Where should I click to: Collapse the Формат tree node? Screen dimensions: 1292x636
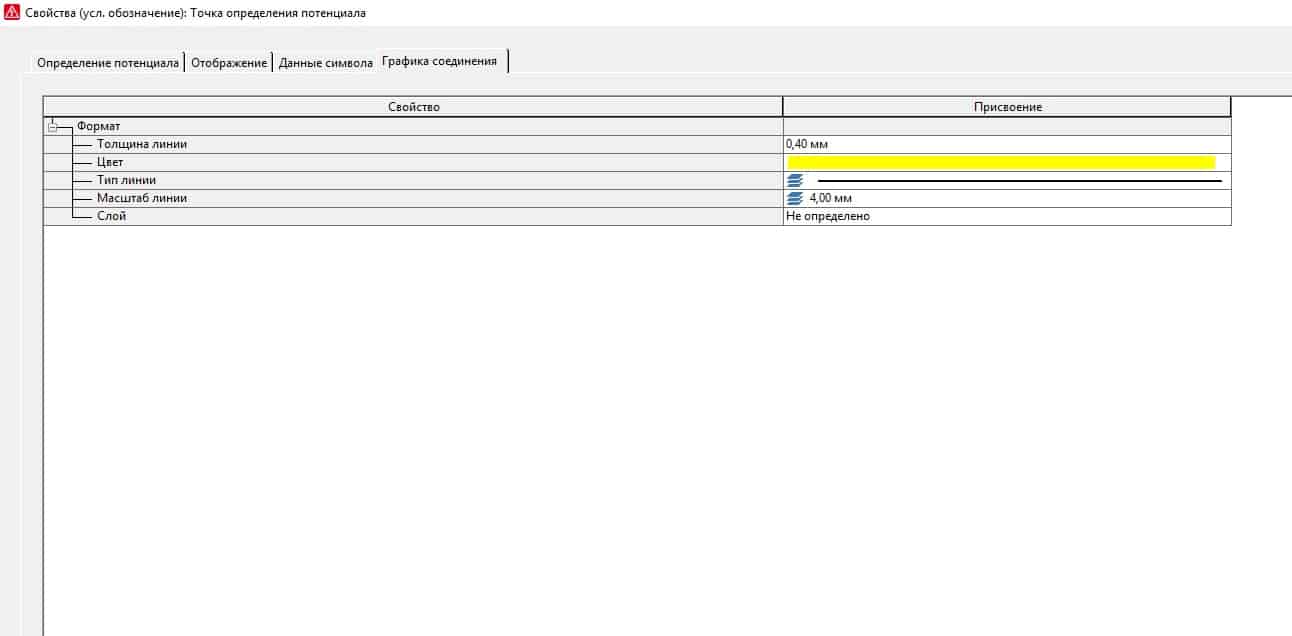(52, 127)
